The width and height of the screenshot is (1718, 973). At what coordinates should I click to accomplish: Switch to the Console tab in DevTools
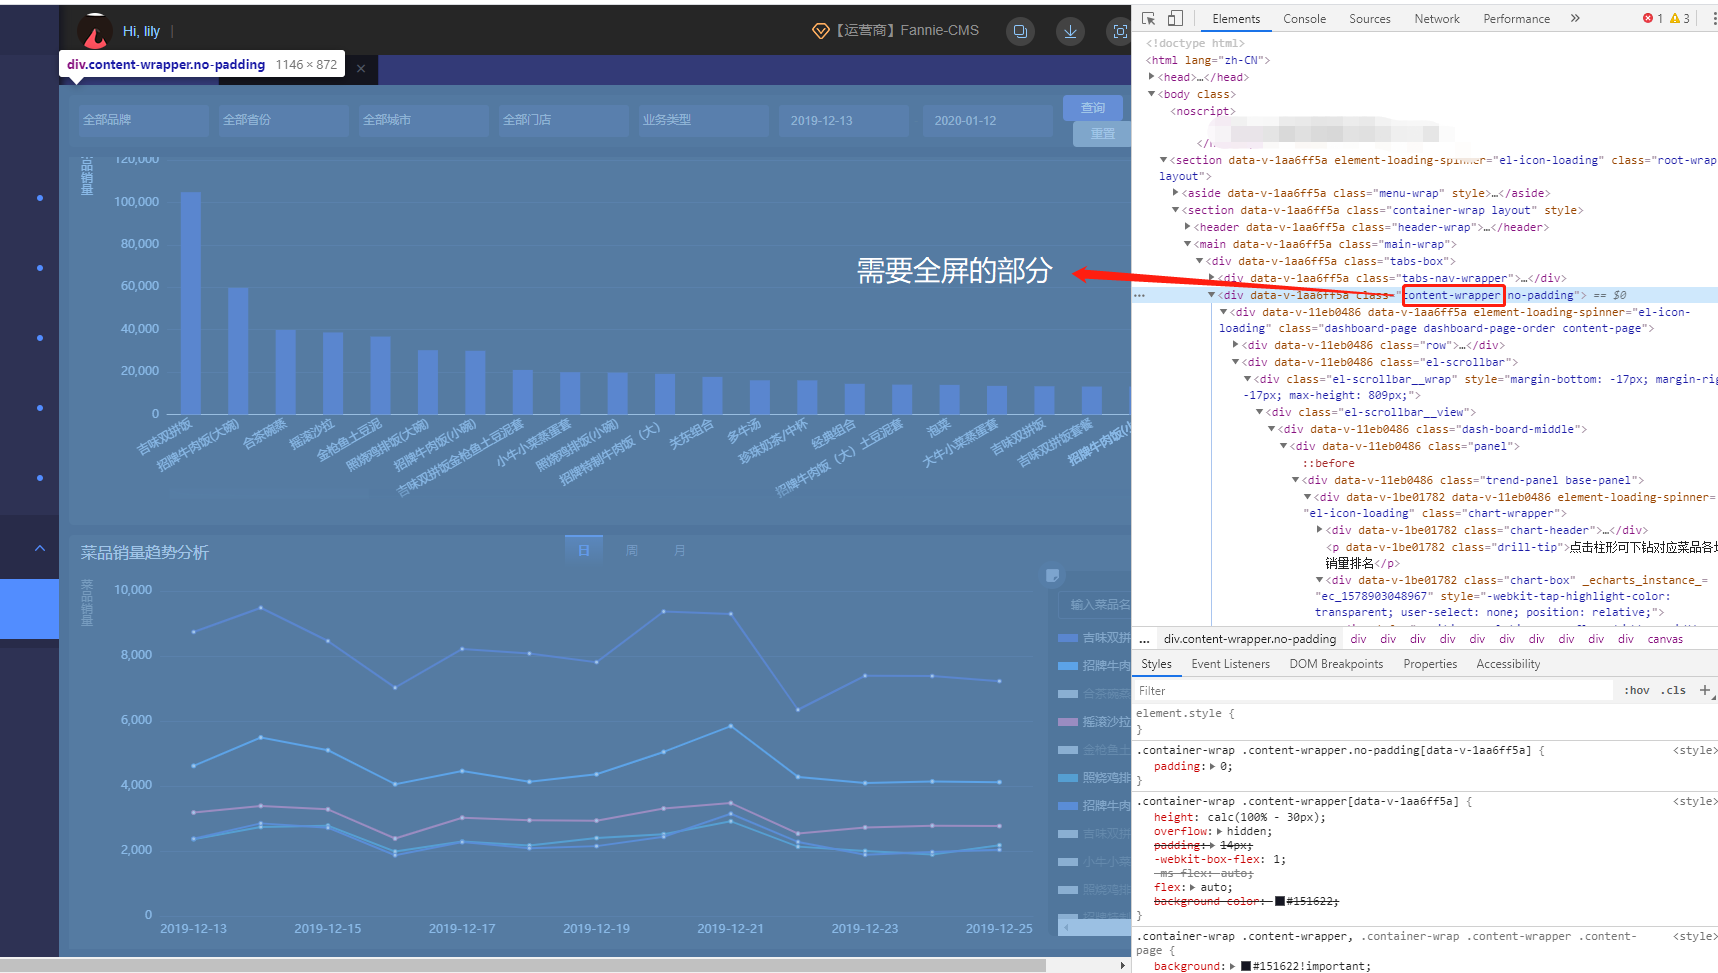coord(1305,18)
